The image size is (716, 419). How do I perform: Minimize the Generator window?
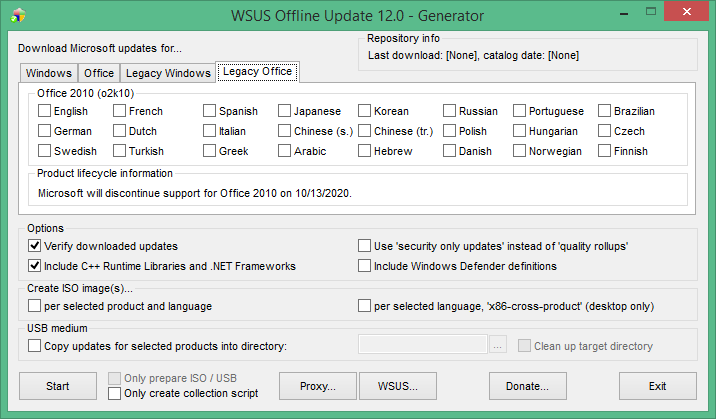tap(624, 13)
